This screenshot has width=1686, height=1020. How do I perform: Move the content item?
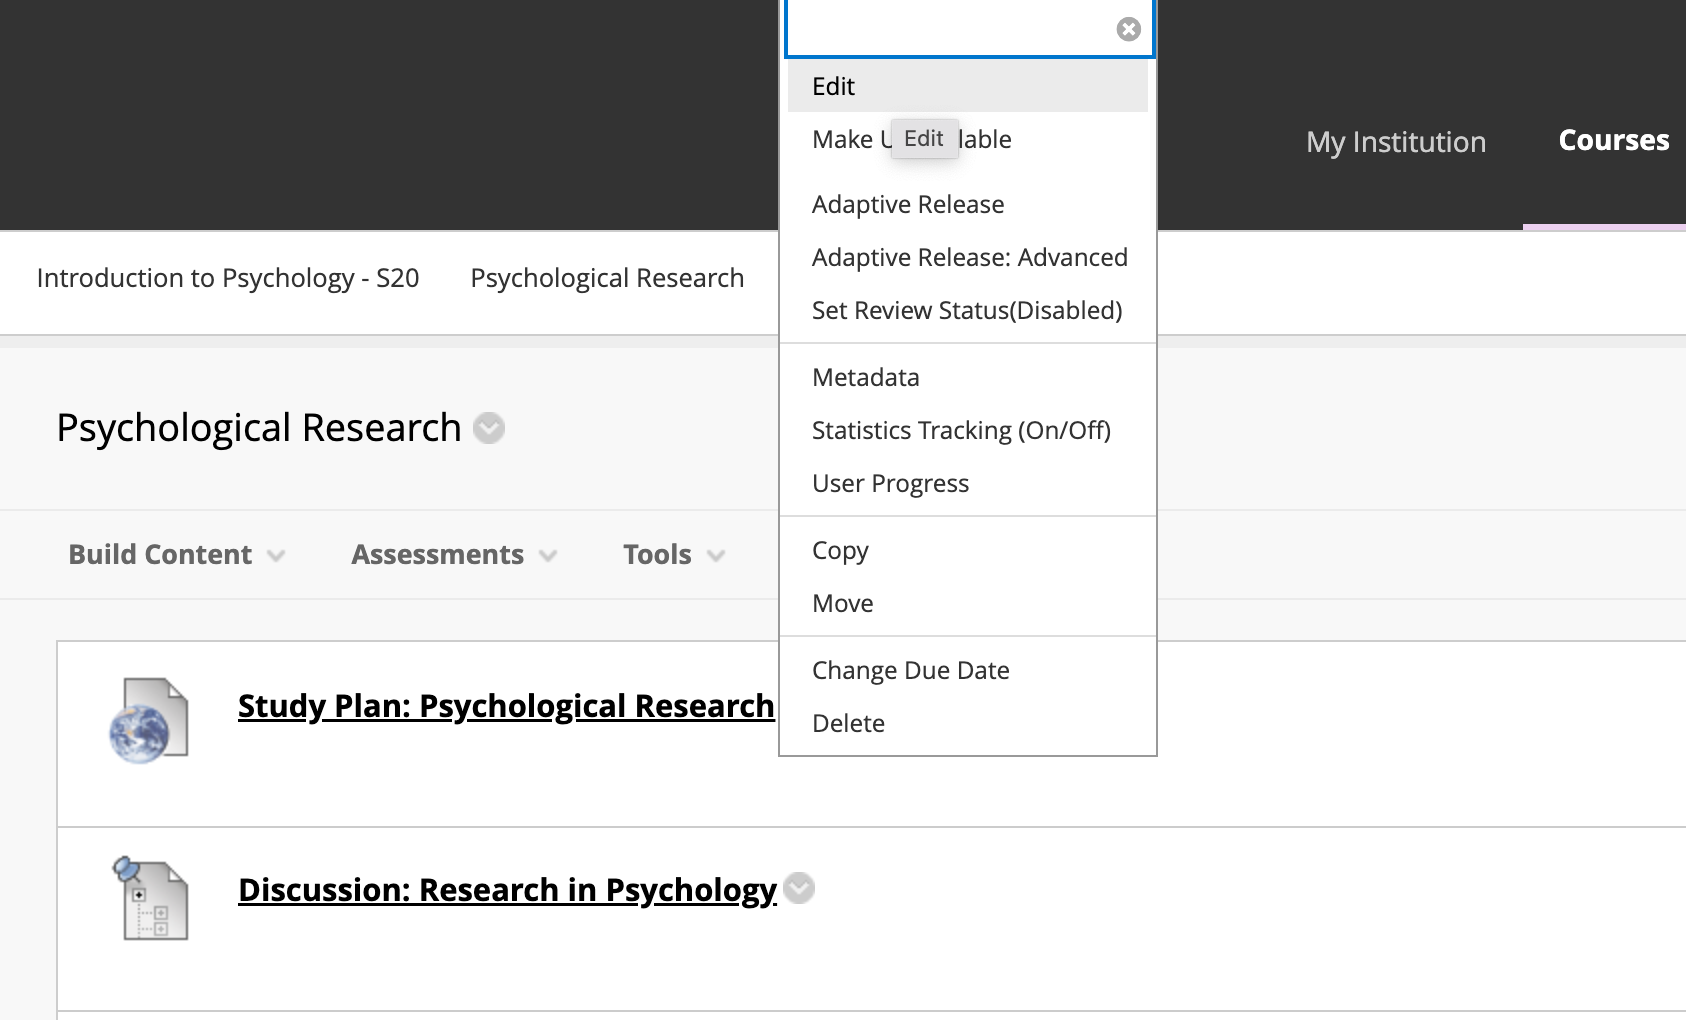(843, 603)
